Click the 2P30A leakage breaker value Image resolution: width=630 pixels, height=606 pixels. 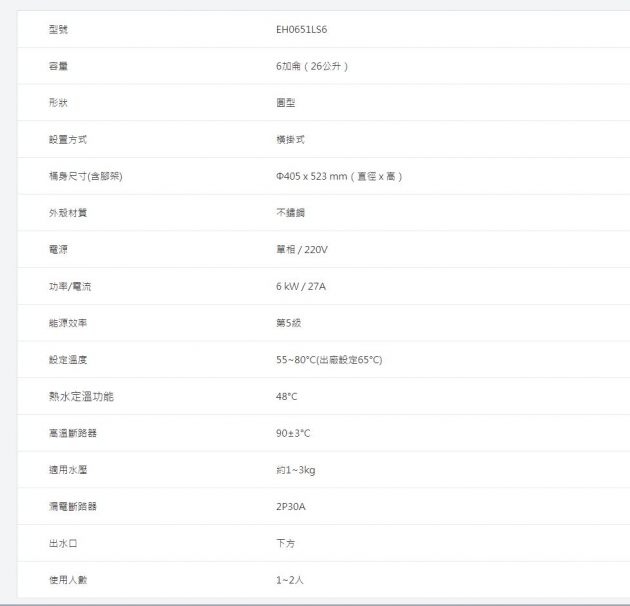(x=291, y=507)
